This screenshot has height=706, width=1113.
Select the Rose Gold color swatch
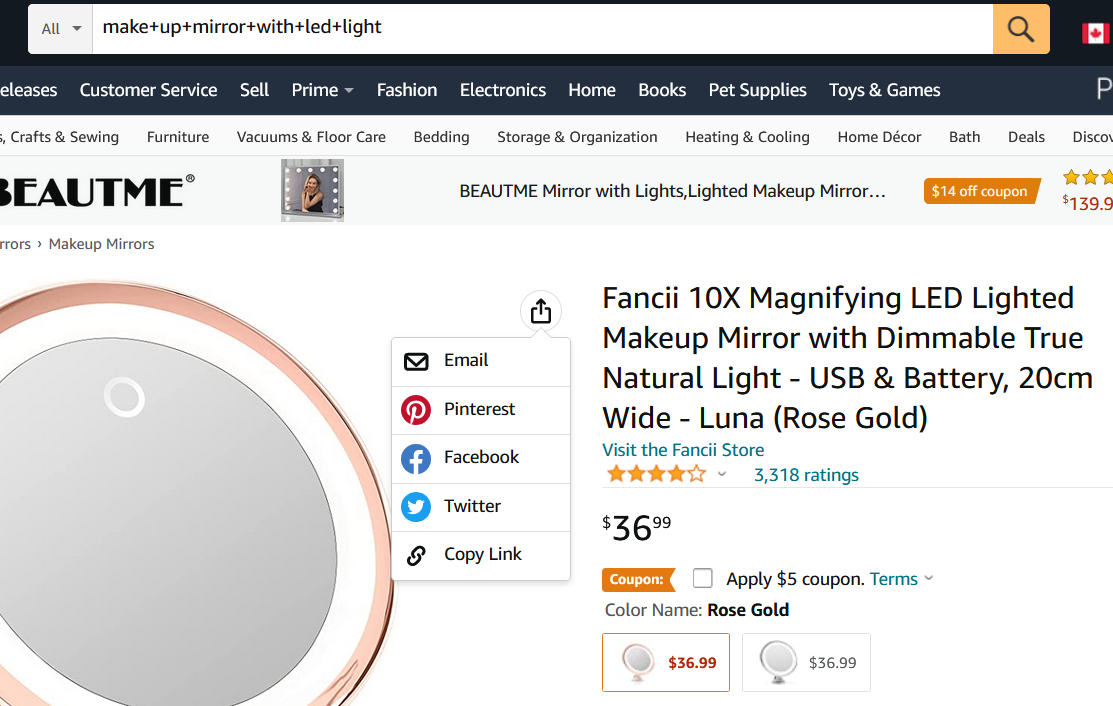click(665, 662)
